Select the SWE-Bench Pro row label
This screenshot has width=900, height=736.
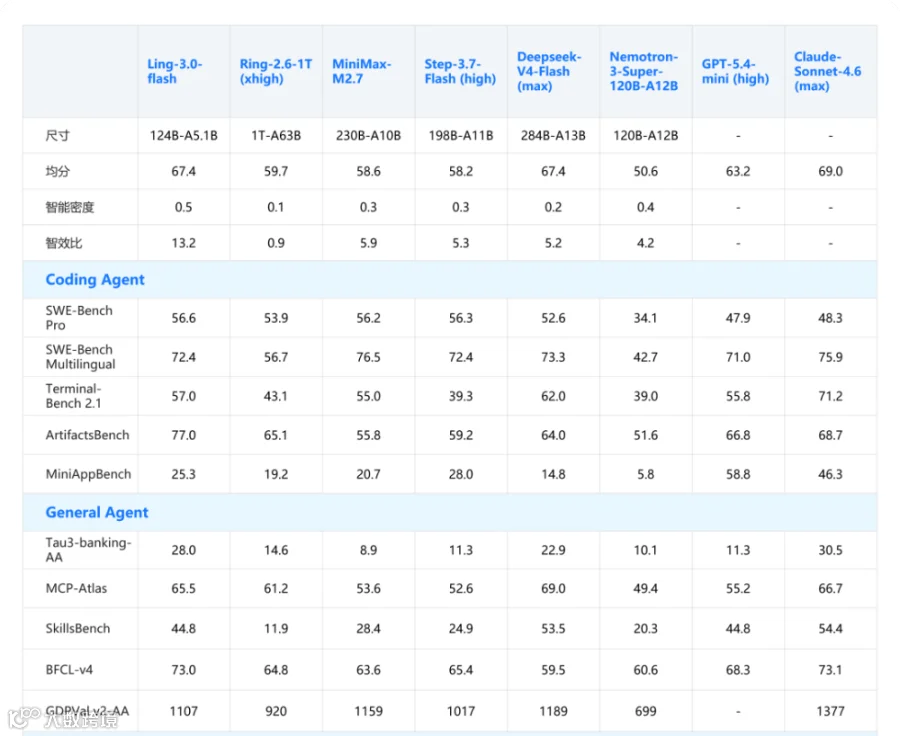[79, 317]
